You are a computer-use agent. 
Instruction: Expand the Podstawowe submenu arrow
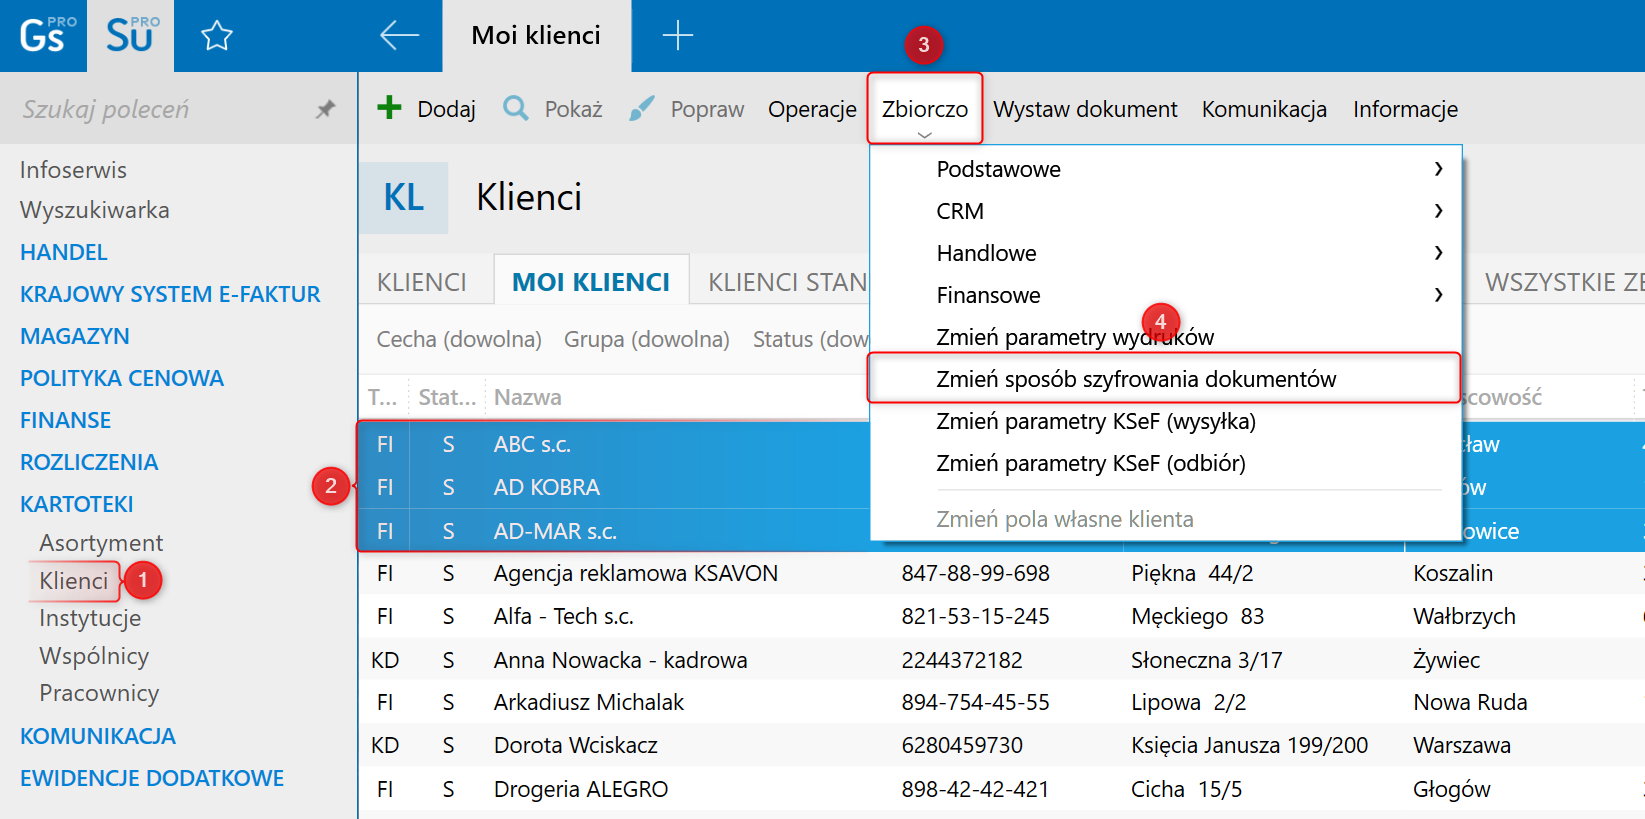point(1438,169)
